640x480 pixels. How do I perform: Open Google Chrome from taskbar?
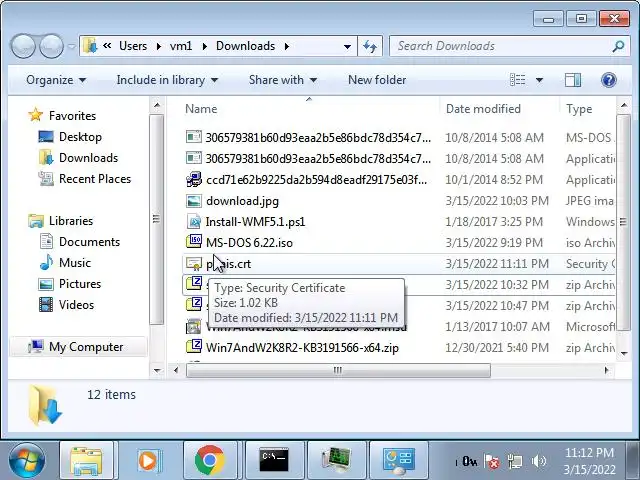pos(210,460)
